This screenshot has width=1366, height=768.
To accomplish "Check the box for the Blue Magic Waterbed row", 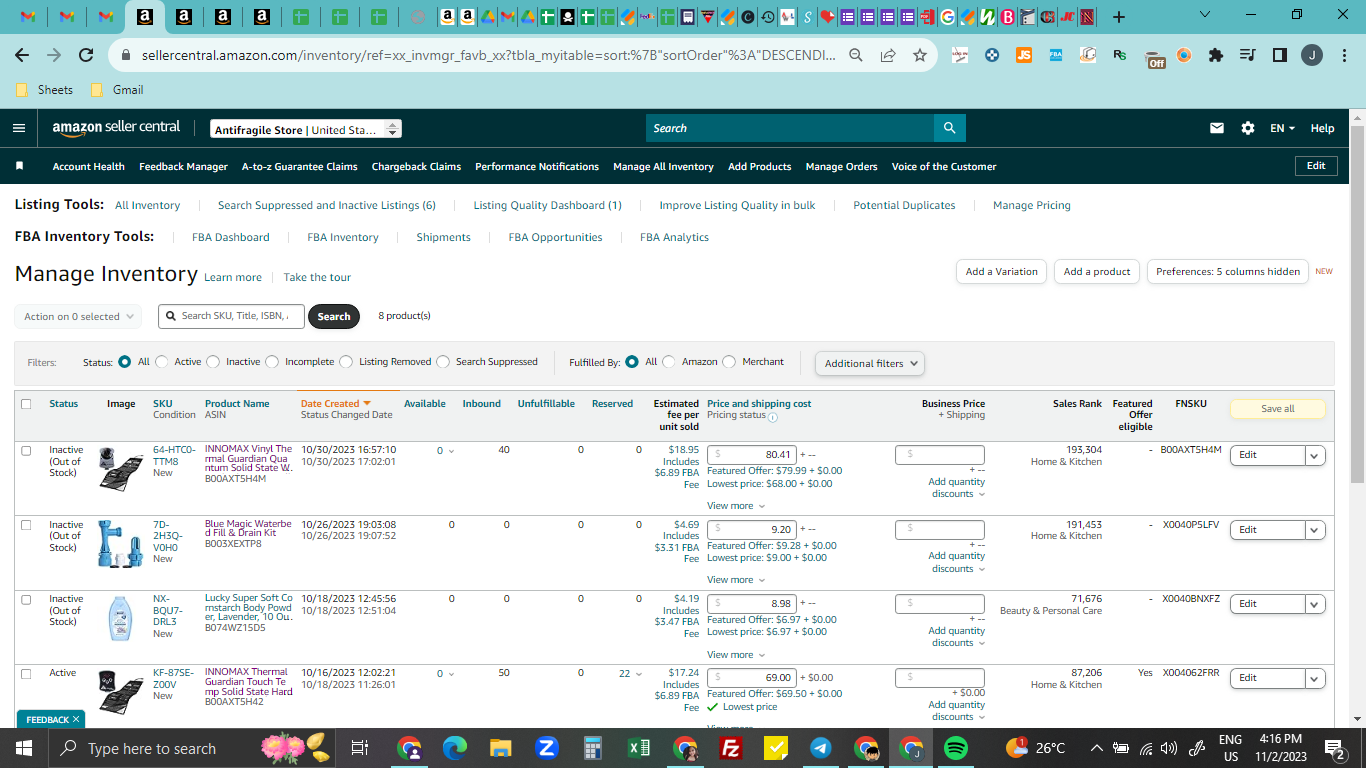I will click(x=26, y=525).
